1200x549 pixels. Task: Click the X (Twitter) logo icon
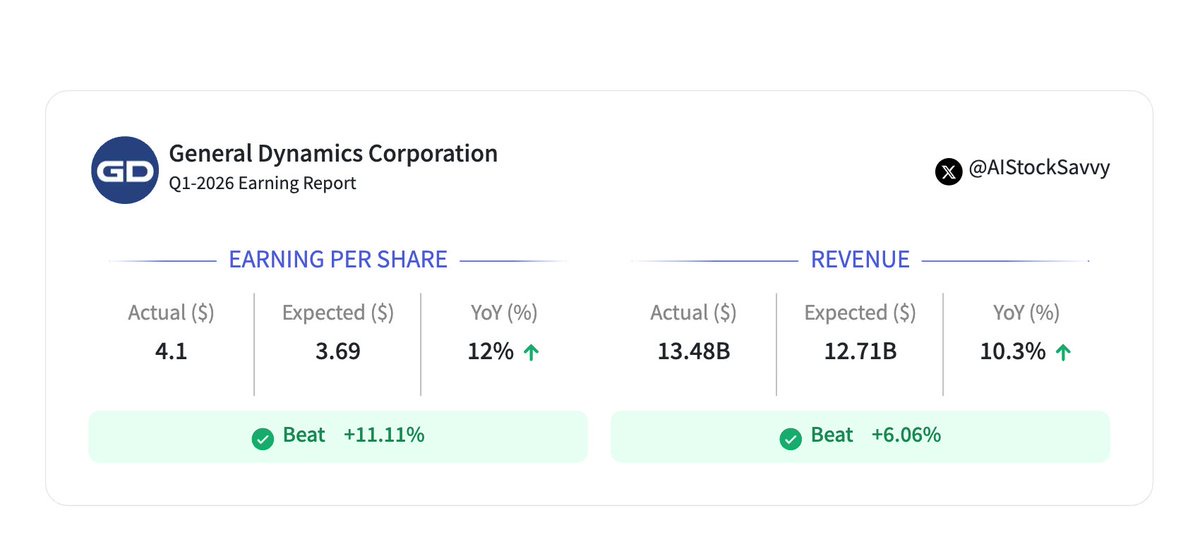point(948,171)
